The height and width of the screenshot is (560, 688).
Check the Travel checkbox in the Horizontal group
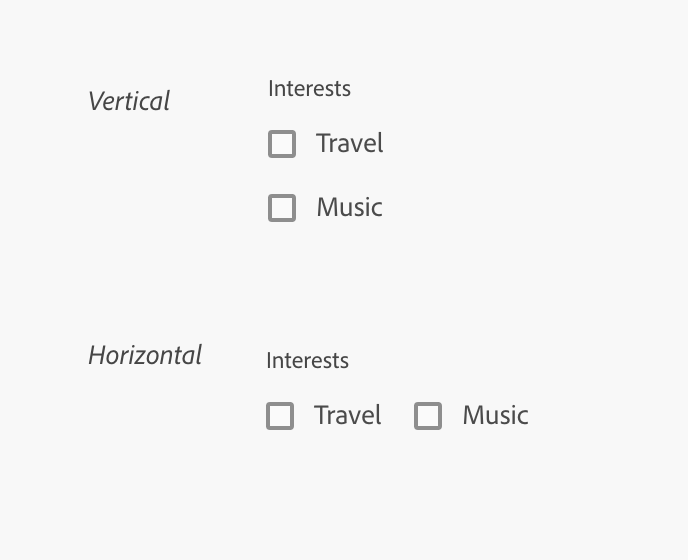tap(280, 416)
